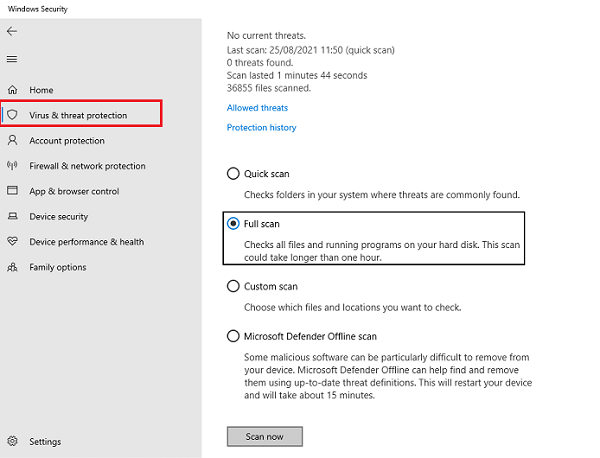Click the back arrow icon

12,31
